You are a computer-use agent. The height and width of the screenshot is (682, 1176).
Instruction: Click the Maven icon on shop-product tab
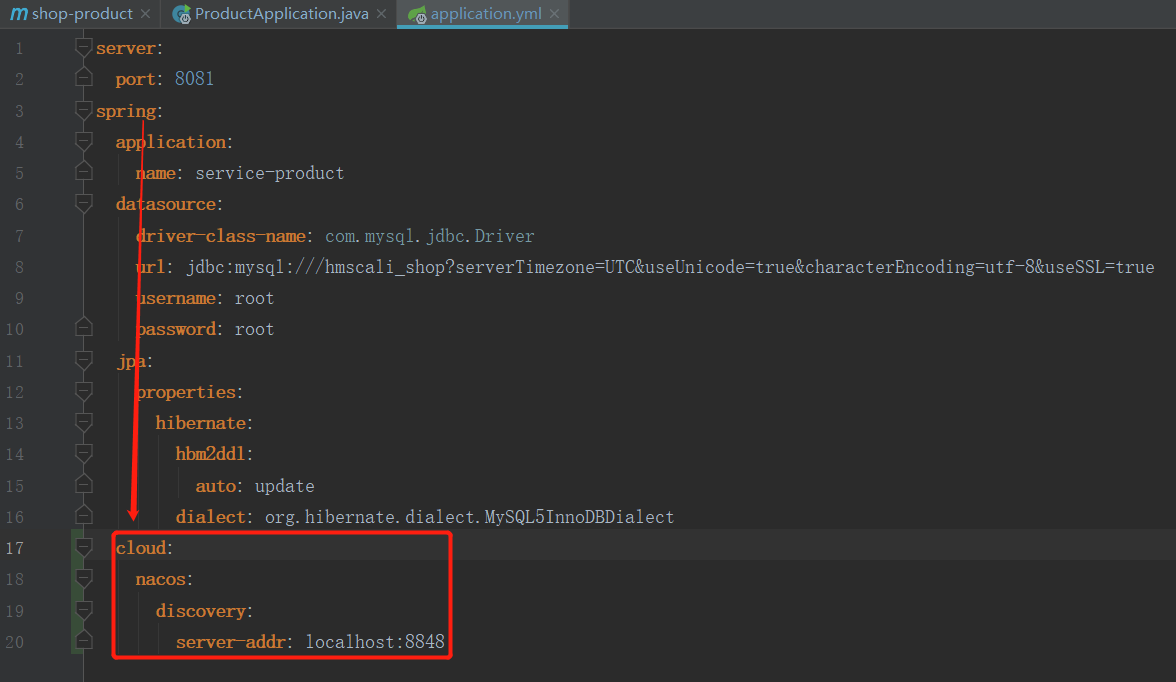pyautogui.click(x=19, y=14)
